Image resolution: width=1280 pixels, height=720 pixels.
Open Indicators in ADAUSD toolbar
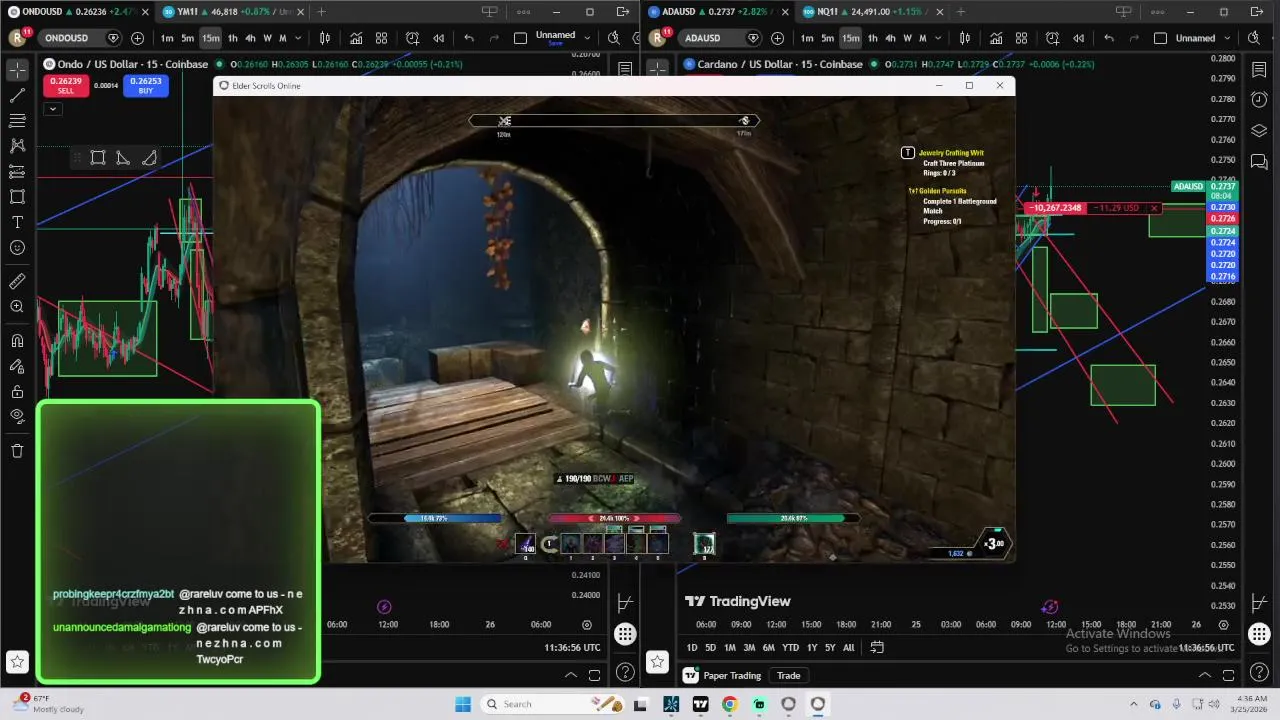(x=996, y=38)
